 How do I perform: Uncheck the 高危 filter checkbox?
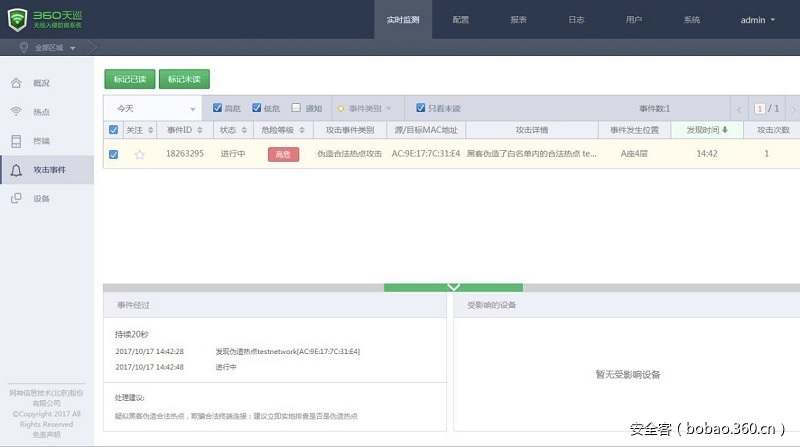pos(218,108)
